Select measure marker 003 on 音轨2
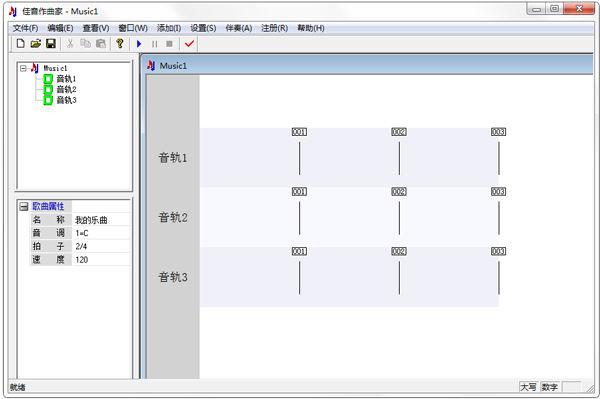Image resolution: width=600 pixels, height=399 pixels. click(498, 192)
